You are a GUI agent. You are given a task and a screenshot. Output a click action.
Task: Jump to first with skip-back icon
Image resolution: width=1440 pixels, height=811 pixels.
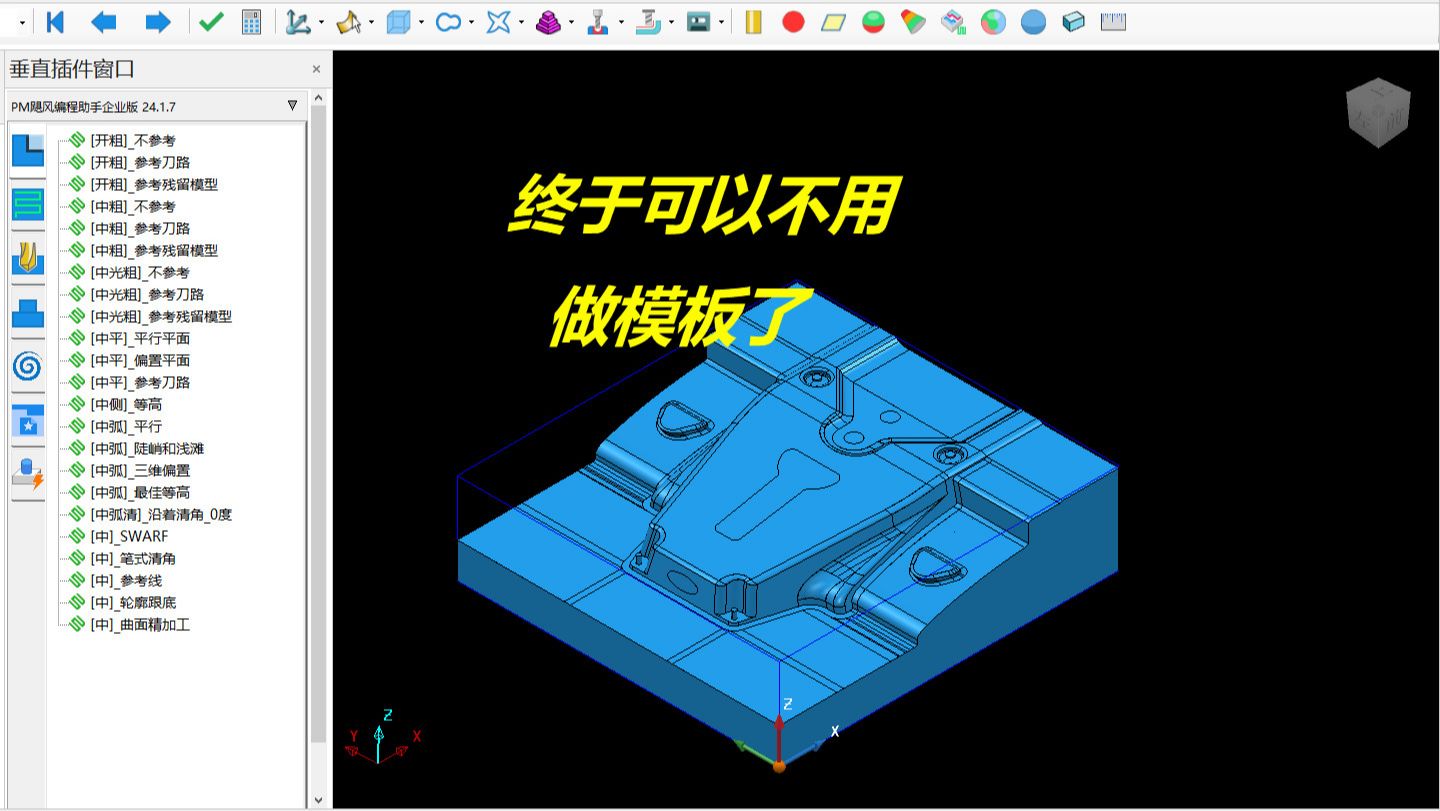(55, 22)
